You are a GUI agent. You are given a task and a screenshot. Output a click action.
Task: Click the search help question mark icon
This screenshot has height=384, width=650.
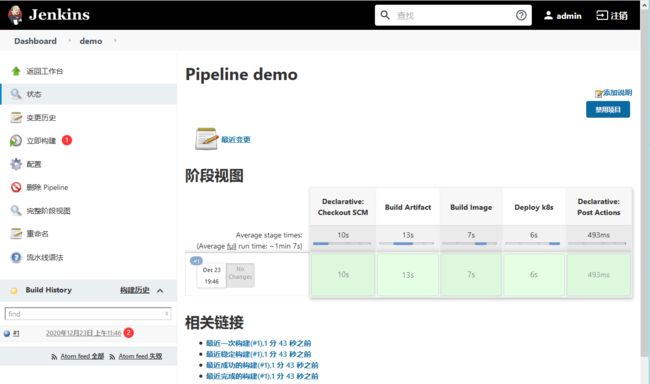[x=521, y=15]
